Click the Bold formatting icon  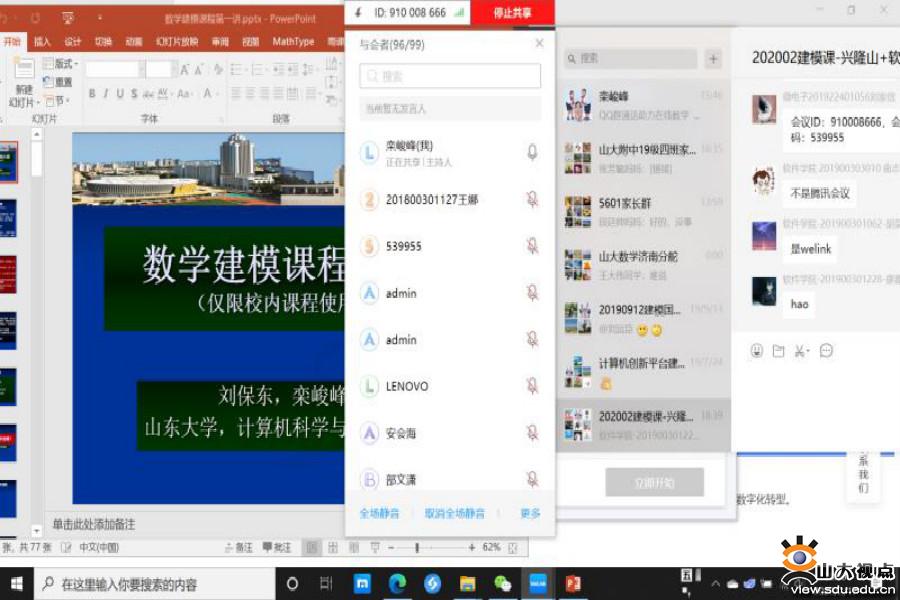tap(92, 94)
